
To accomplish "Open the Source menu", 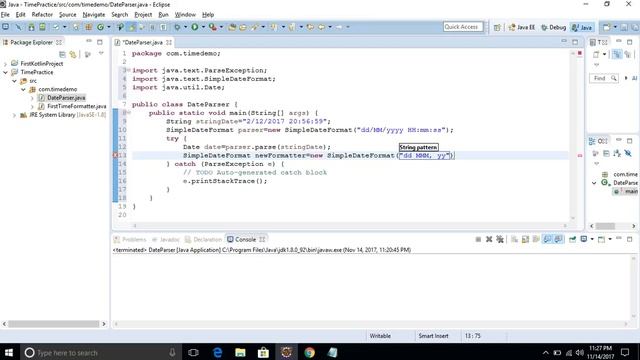I will (x=67, y=14).
